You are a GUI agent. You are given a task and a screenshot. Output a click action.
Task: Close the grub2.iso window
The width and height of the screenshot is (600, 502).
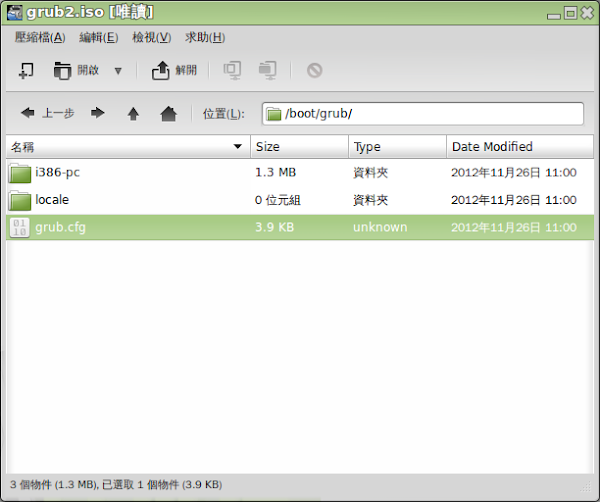pyautogui.click(x=587, y=13)
